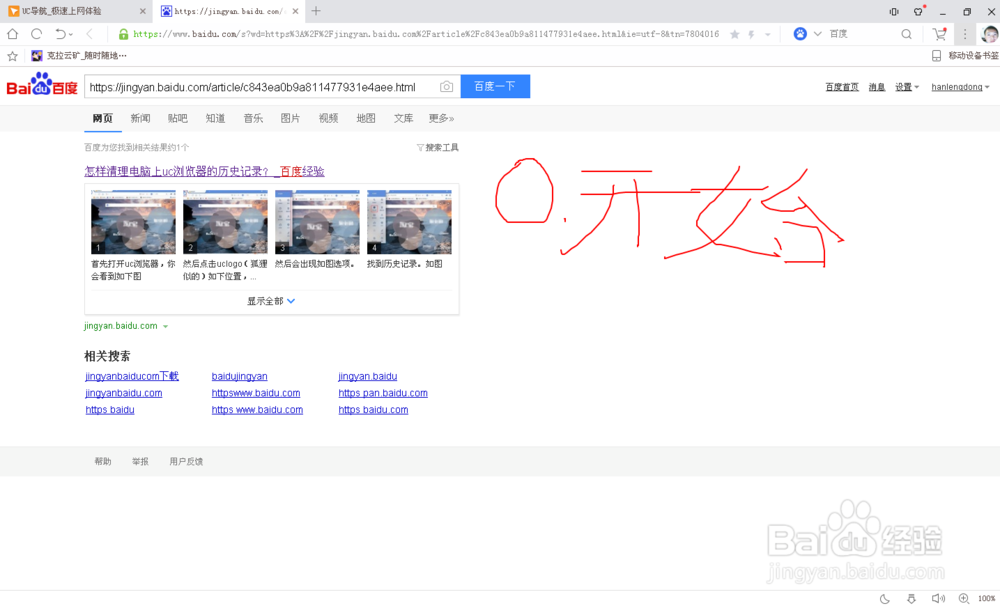
Task: Switch to the 图片 tab
Action: [x=290, y=118]
